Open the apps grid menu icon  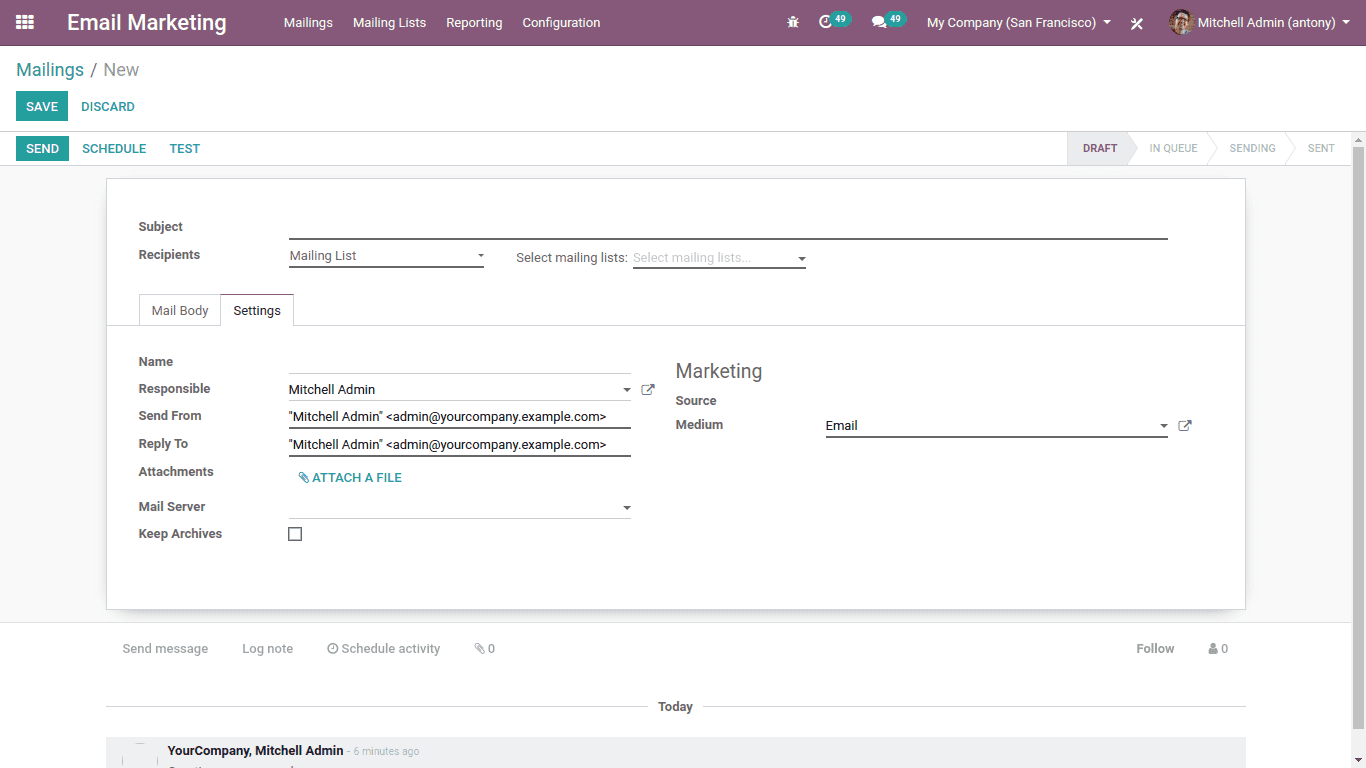pyautogui.click(x=25, y=22)
